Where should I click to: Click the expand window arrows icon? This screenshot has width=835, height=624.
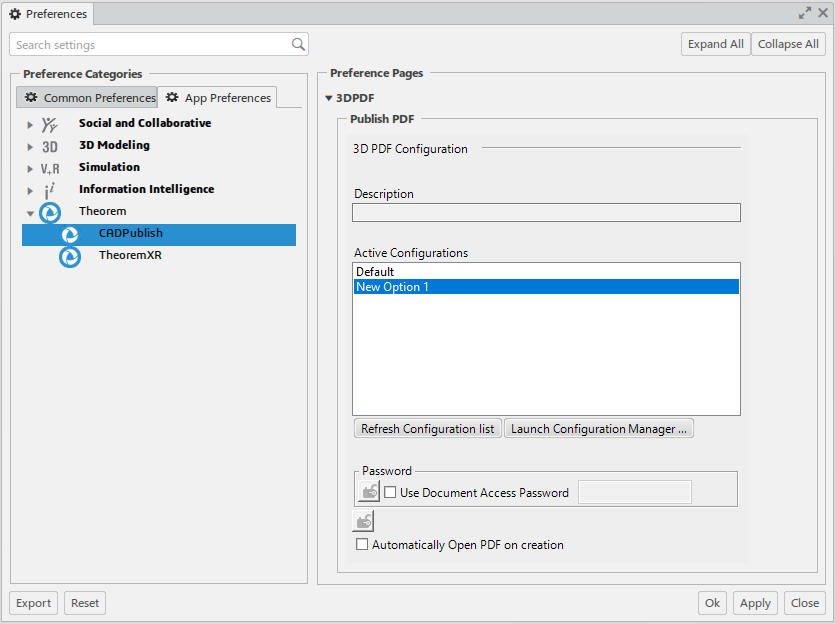[x=805, y=13]
